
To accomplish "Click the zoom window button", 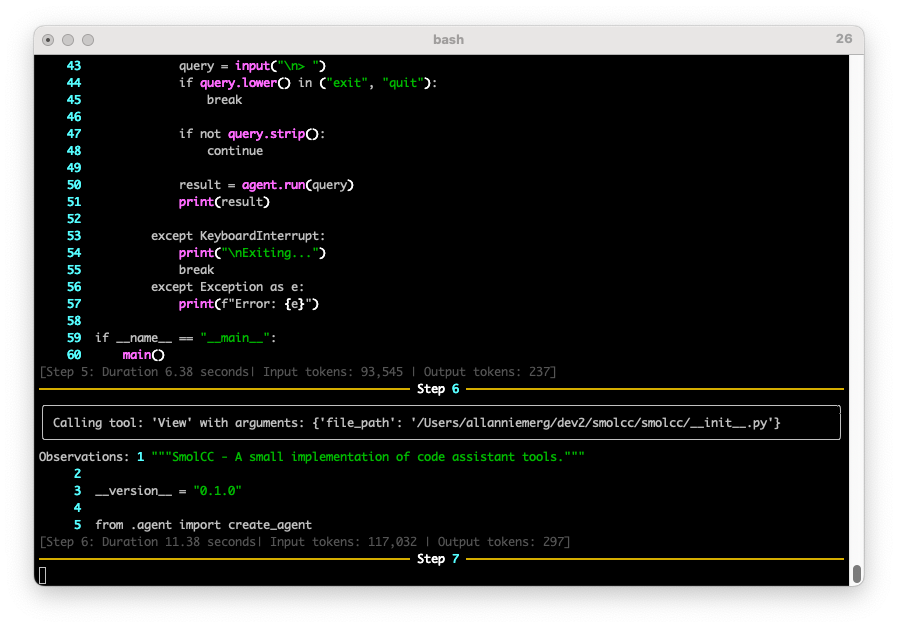I will click(x=88, y=40).
